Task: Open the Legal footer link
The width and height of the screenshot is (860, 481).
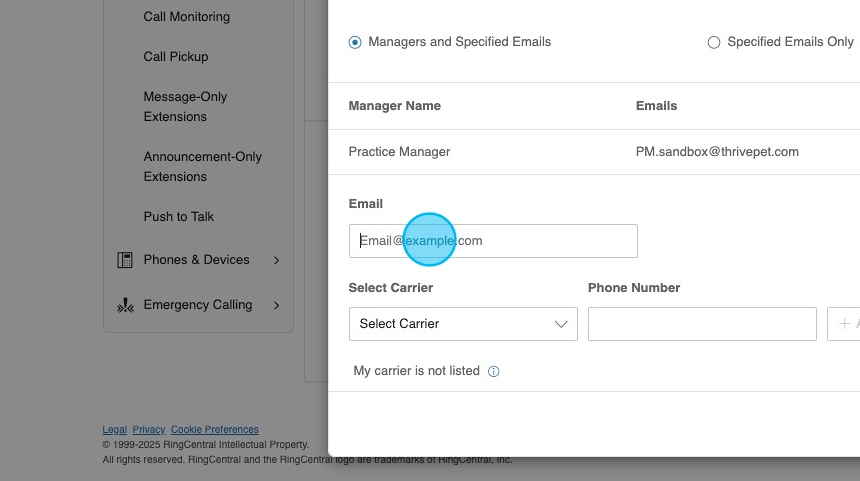Action: [114, 430]
